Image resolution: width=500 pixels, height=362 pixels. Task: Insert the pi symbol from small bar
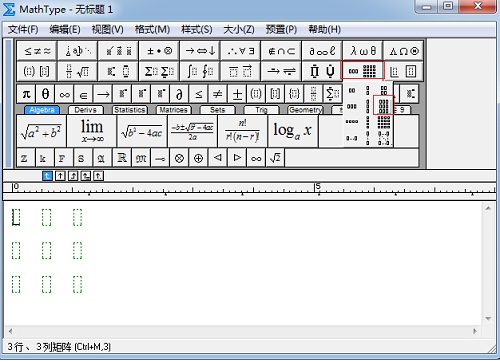[26, 94]
